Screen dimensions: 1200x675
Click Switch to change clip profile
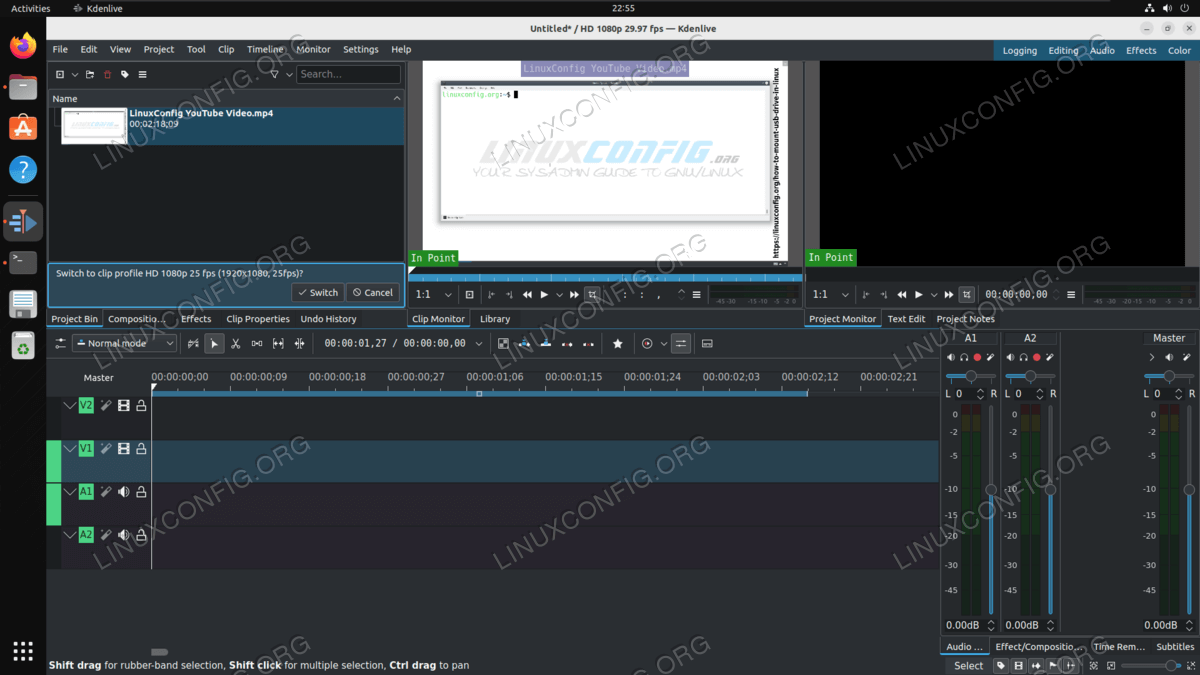pos(318,293)
